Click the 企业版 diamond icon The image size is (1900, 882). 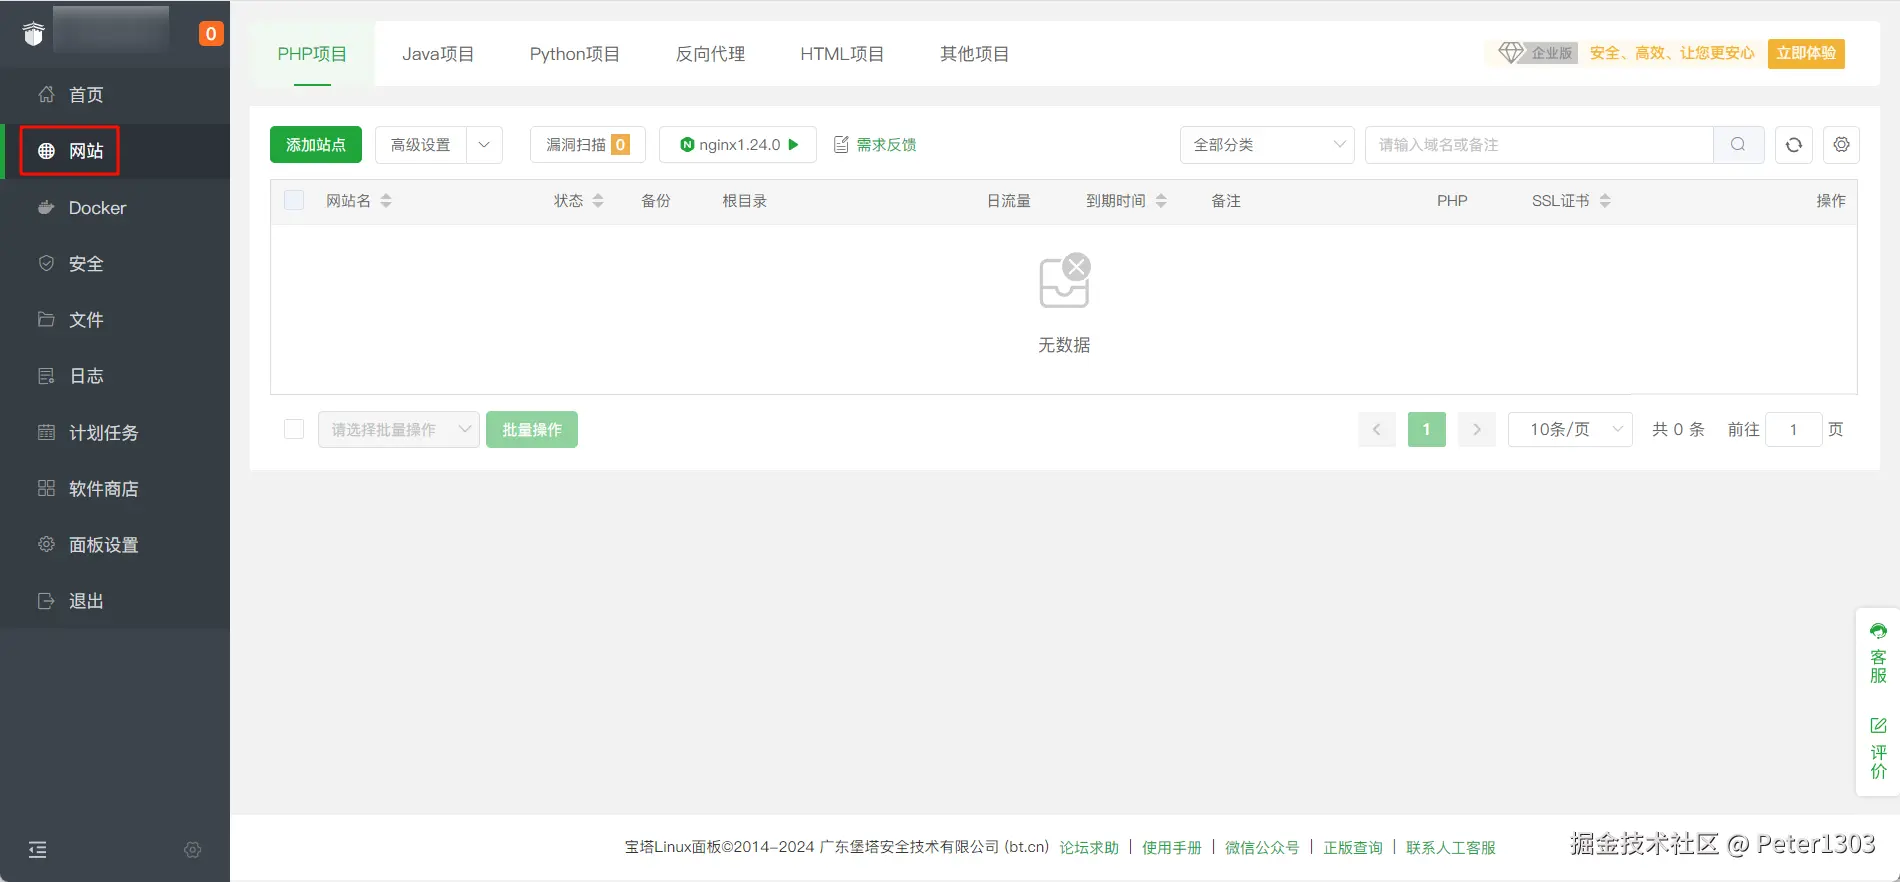tap(1511, 52)
